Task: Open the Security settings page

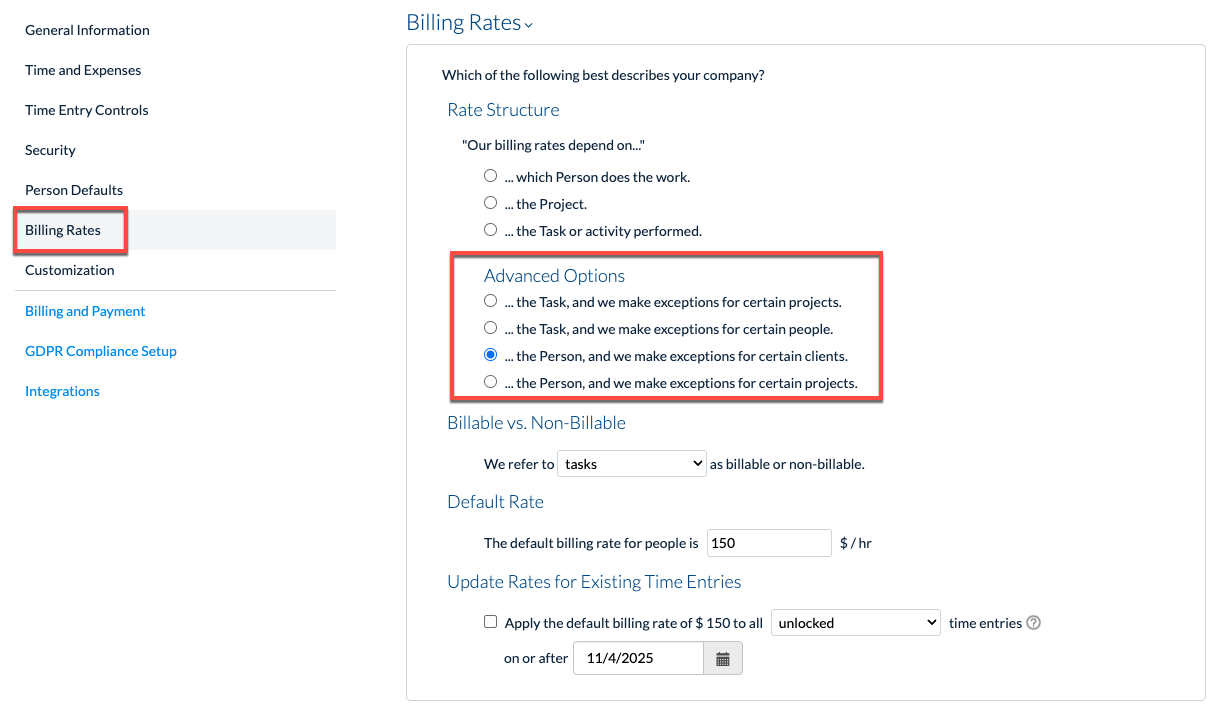Action: (x=50, y=150)
